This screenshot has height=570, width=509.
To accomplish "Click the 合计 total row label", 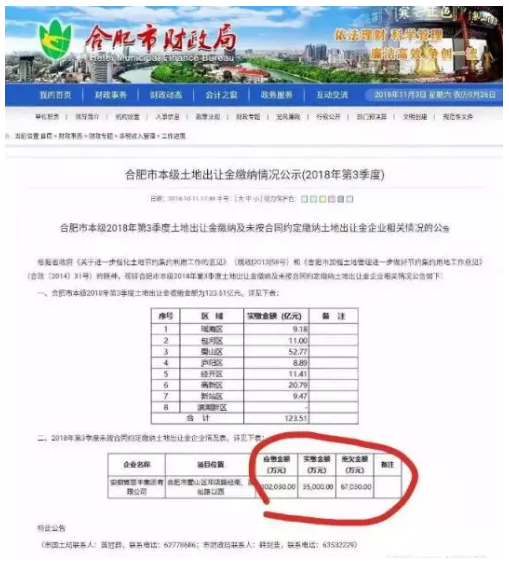I will [197, 418].
